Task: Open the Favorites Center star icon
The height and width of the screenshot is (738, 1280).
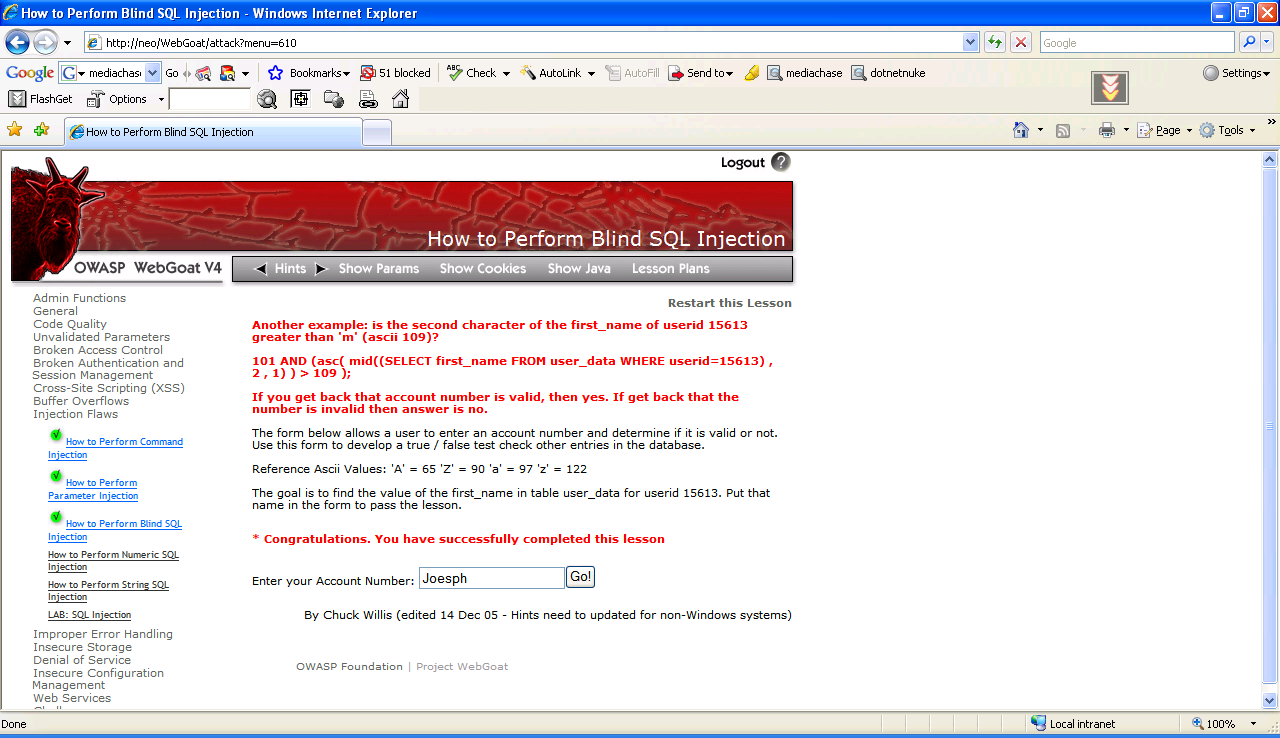Action: coord(14,130)
